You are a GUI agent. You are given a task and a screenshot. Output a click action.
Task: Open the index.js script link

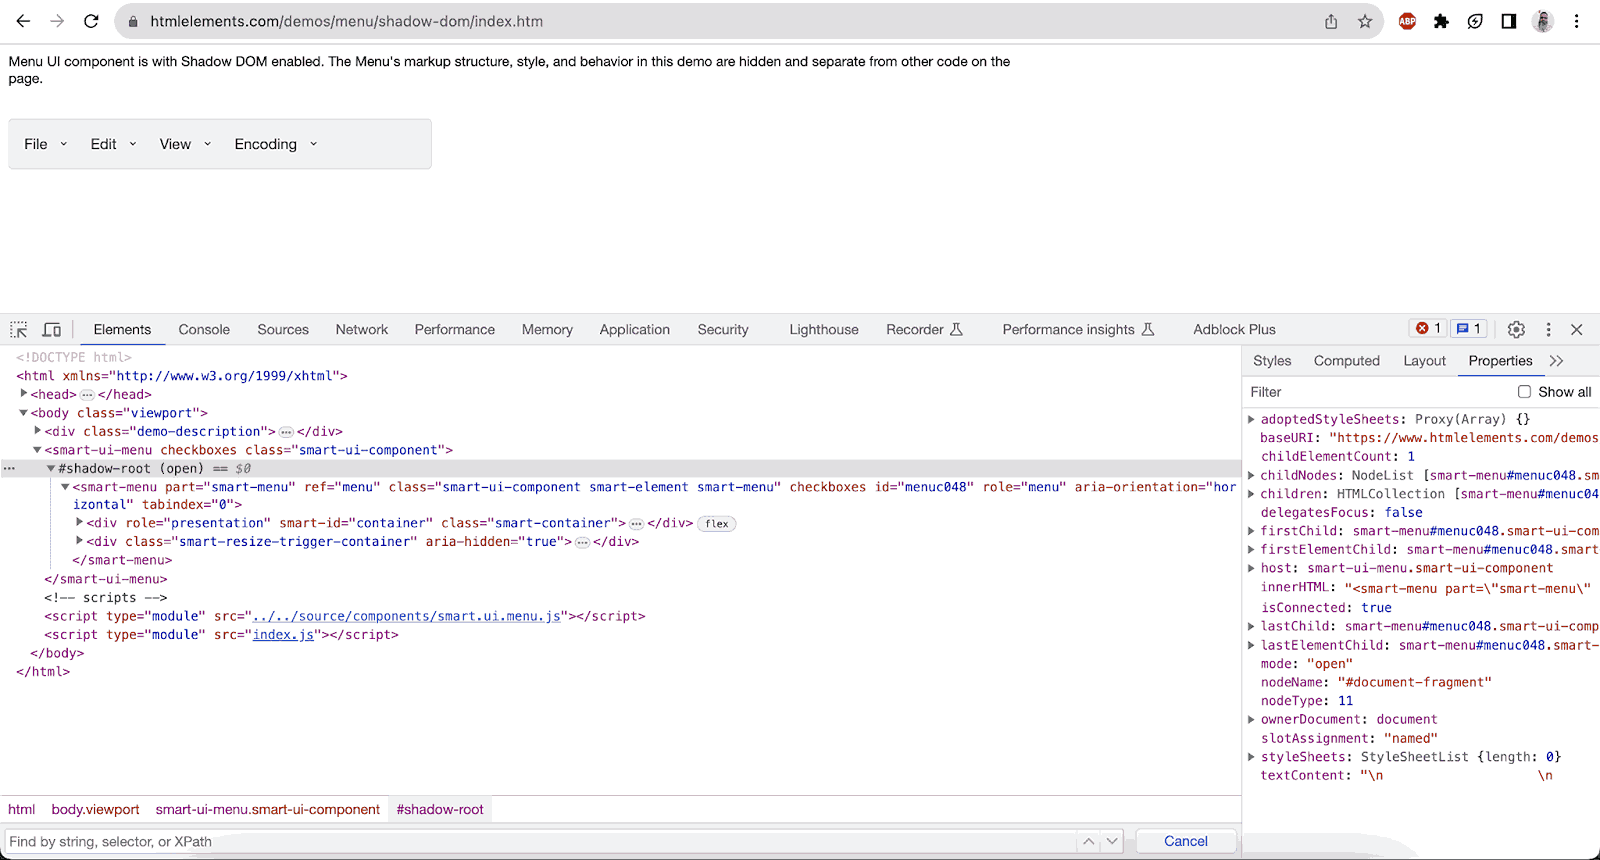point(283,635)
